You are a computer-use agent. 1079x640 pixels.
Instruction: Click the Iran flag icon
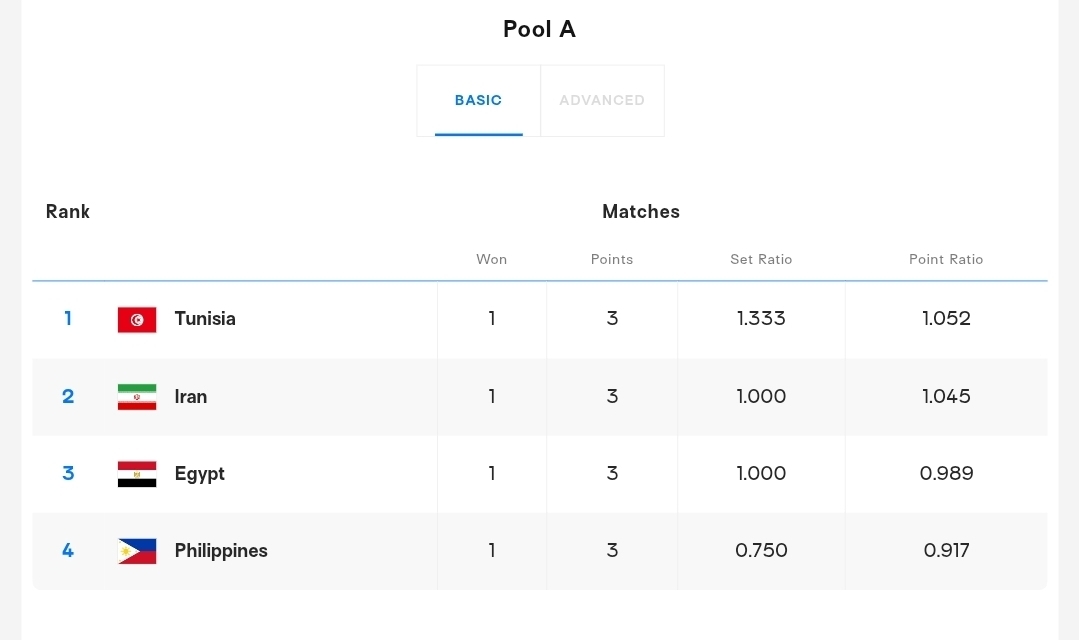point(137,397)
